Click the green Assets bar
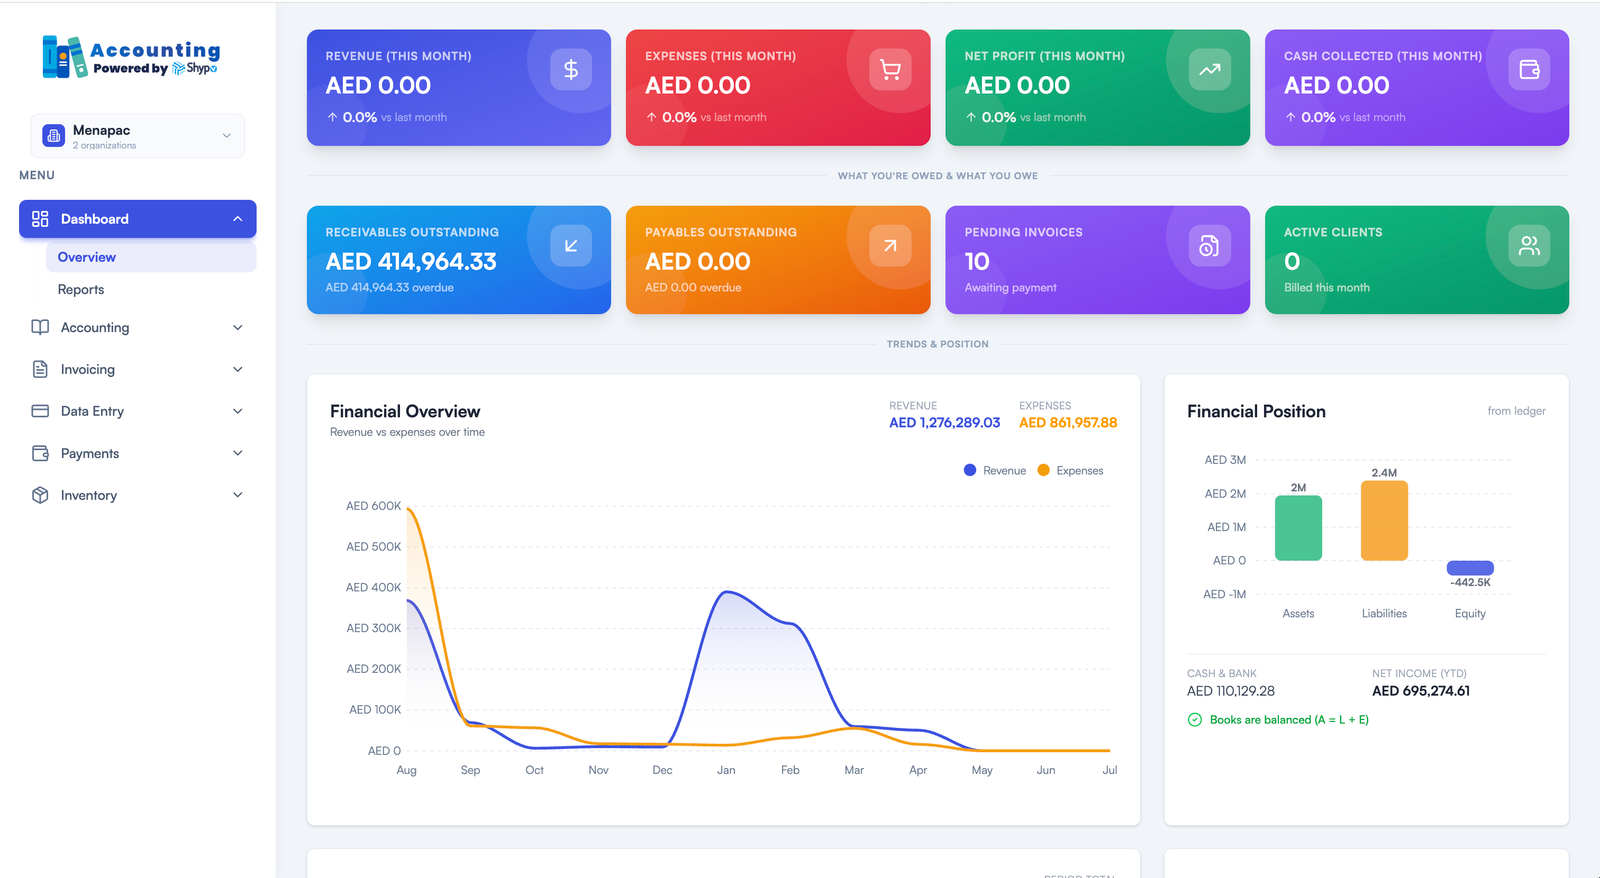This screenshot has width=1600, height=878. point(1298,528)
